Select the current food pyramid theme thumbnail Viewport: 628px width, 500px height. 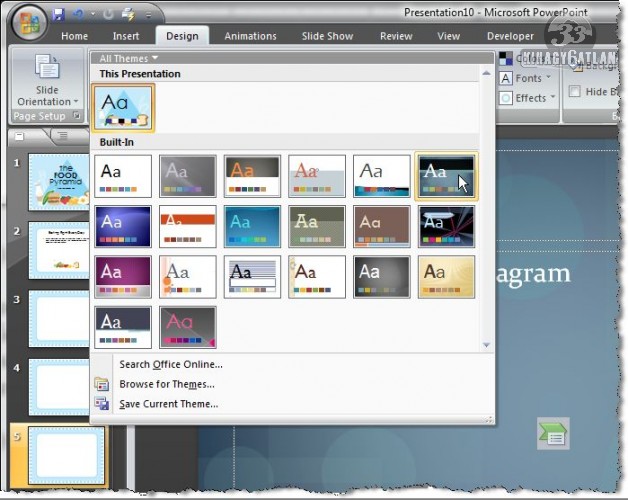pyautogui.click(x=123, y=108)
